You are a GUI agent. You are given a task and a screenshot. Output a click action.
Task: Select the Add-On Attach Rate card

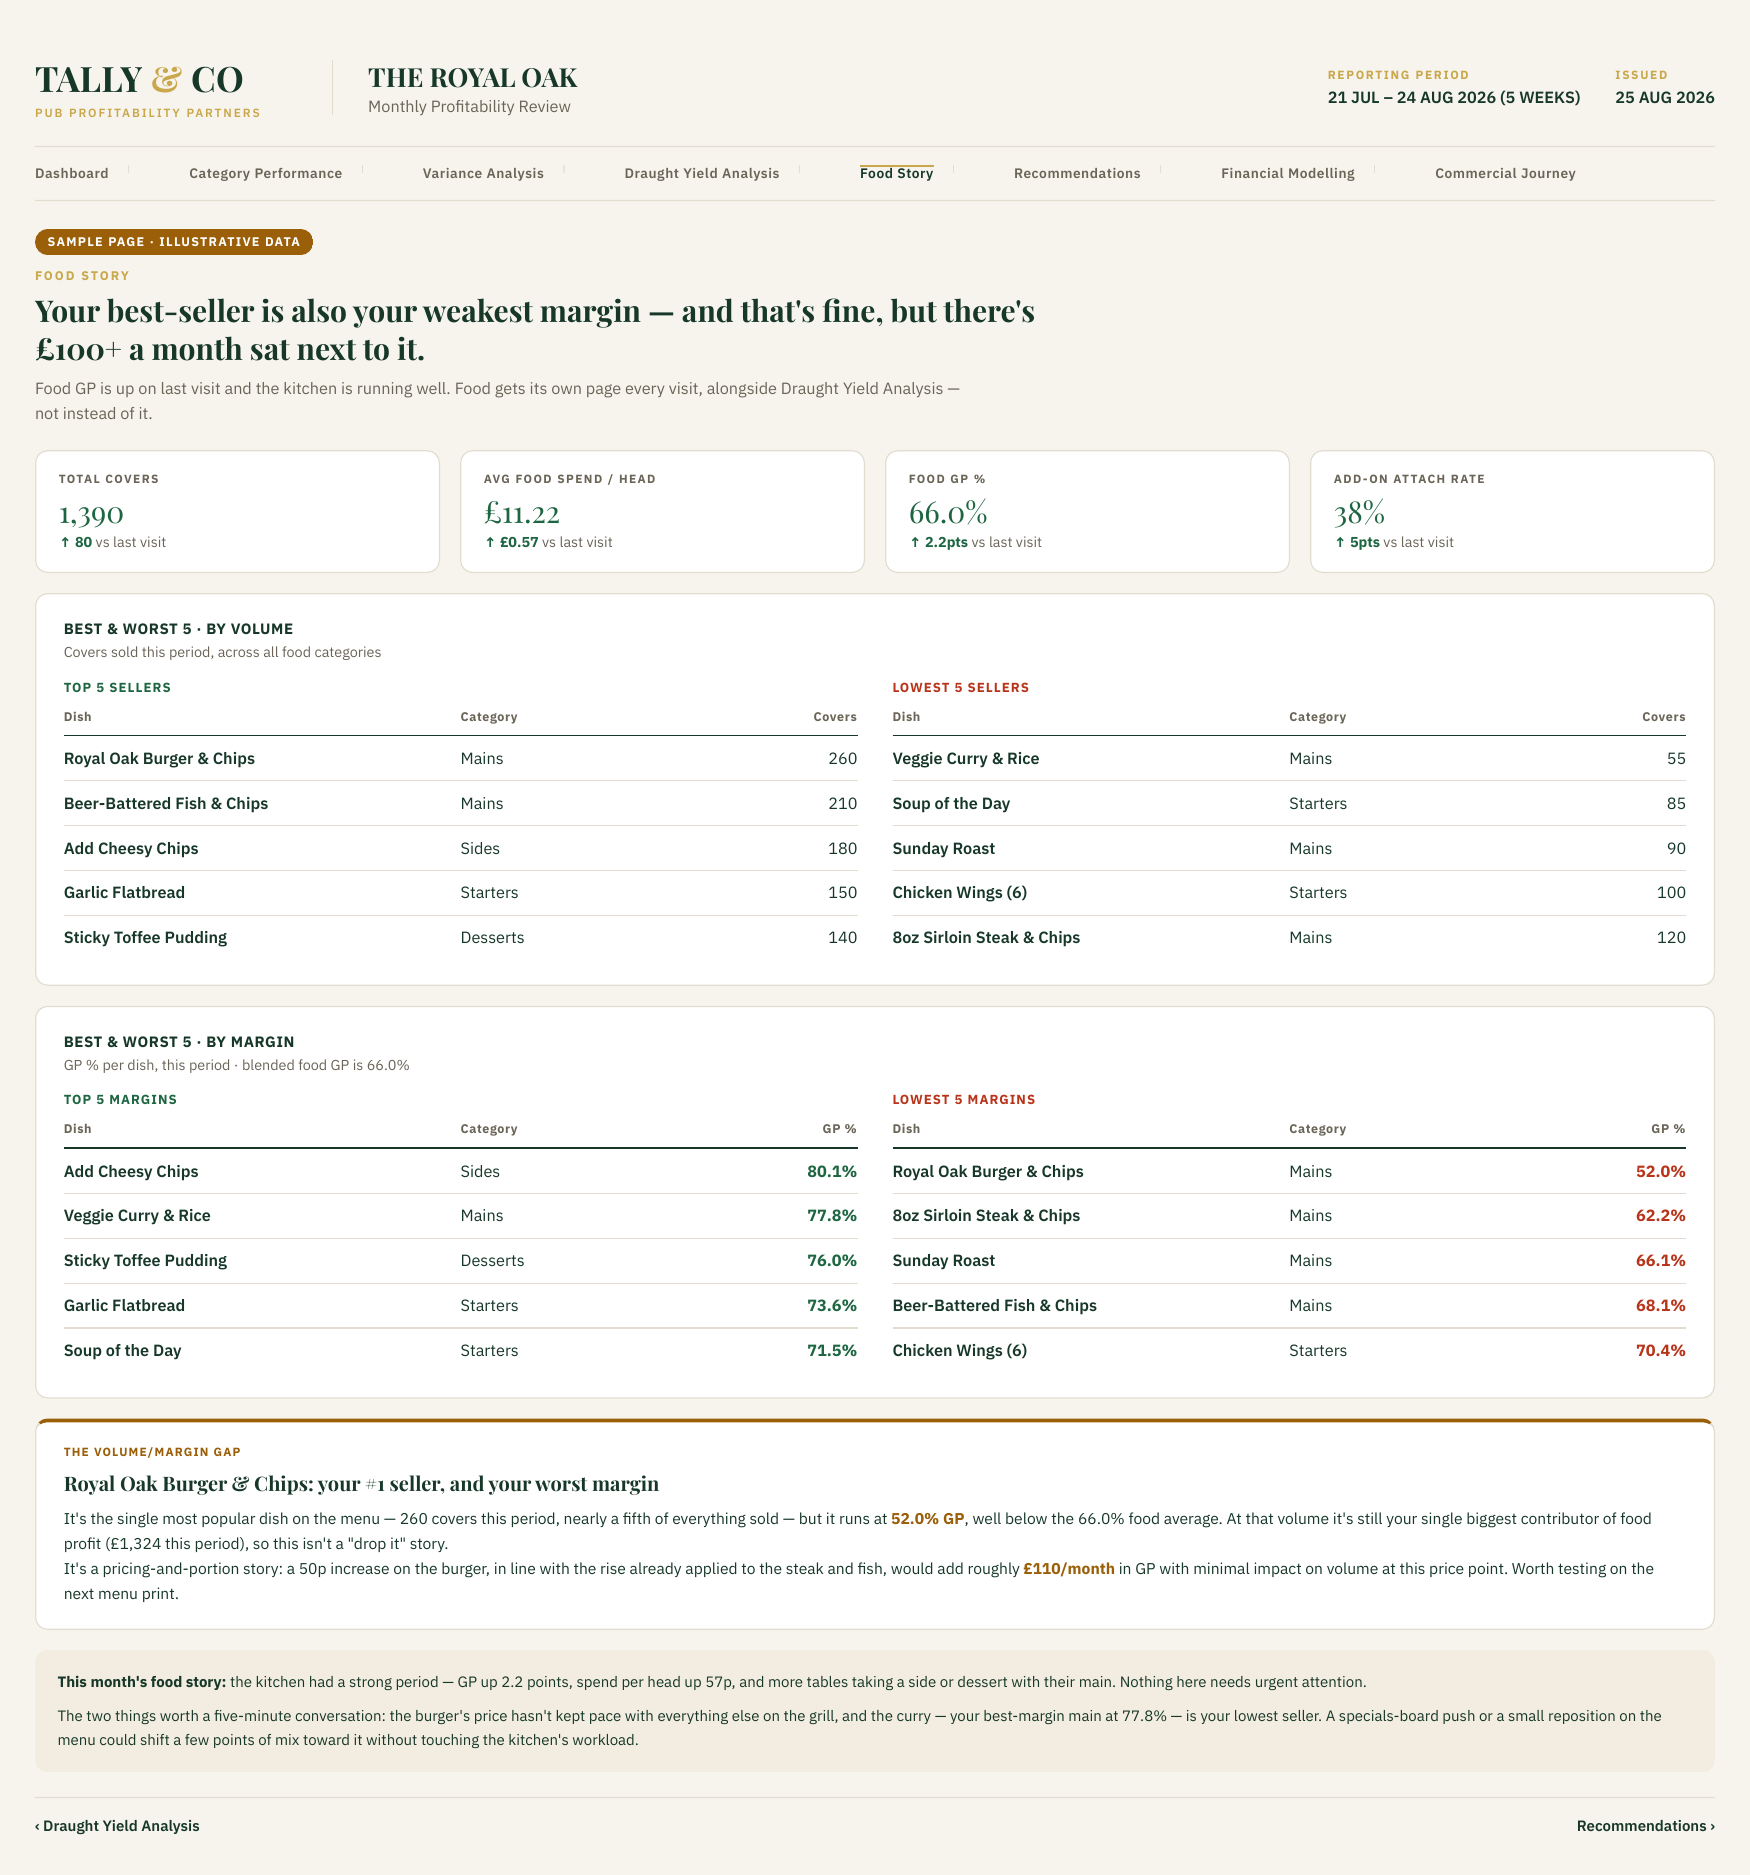[1512, 511]
